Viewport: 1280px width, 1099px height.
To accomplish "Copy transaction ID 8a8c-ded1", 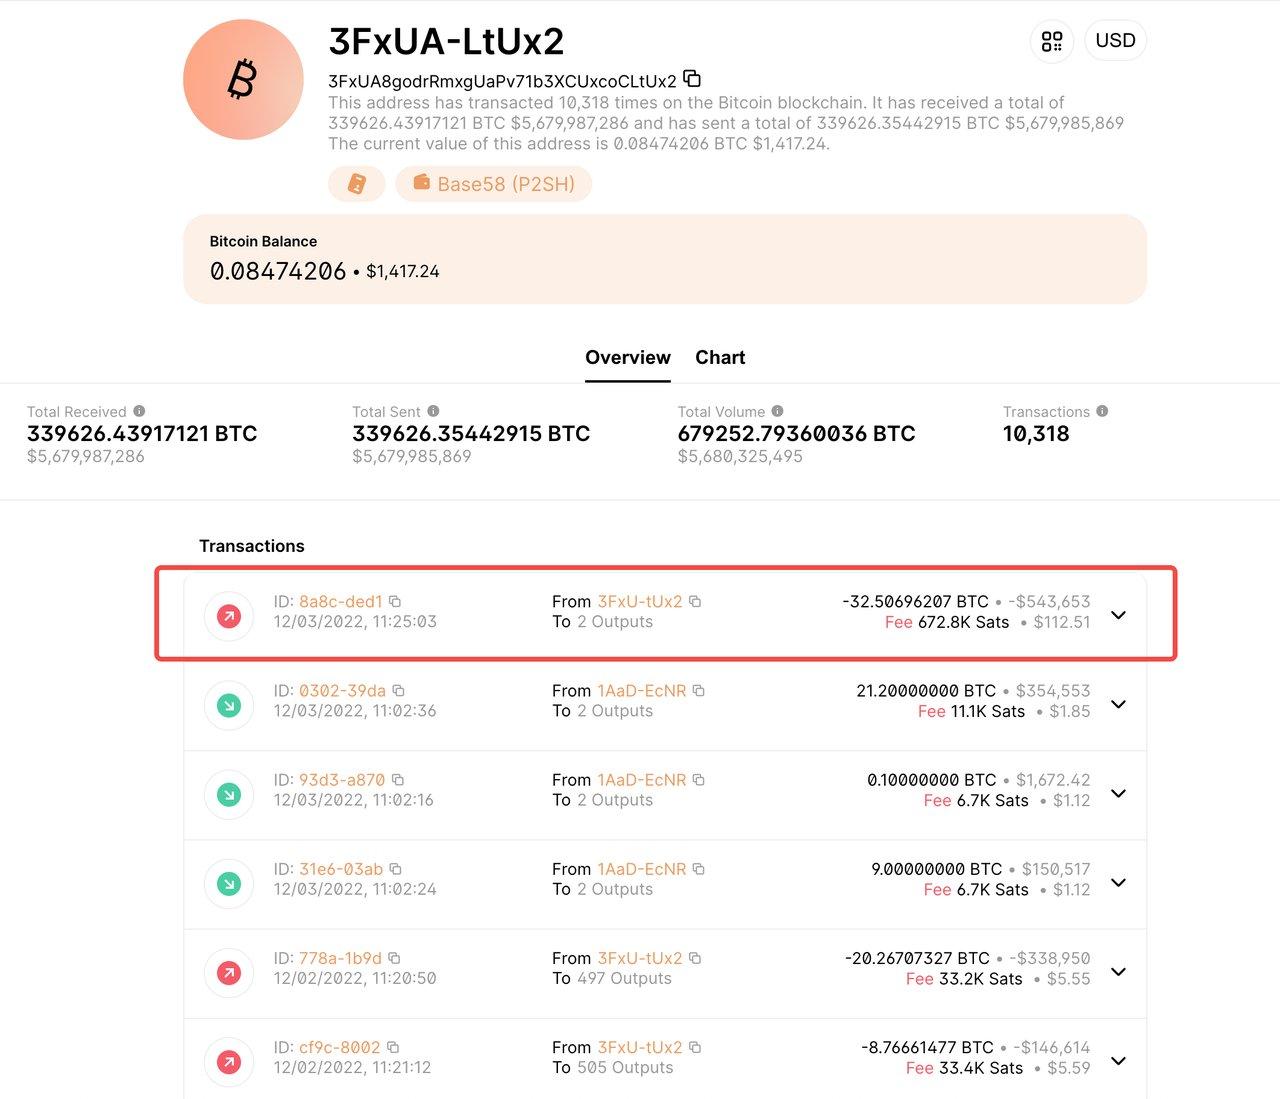I will (395, 602).
